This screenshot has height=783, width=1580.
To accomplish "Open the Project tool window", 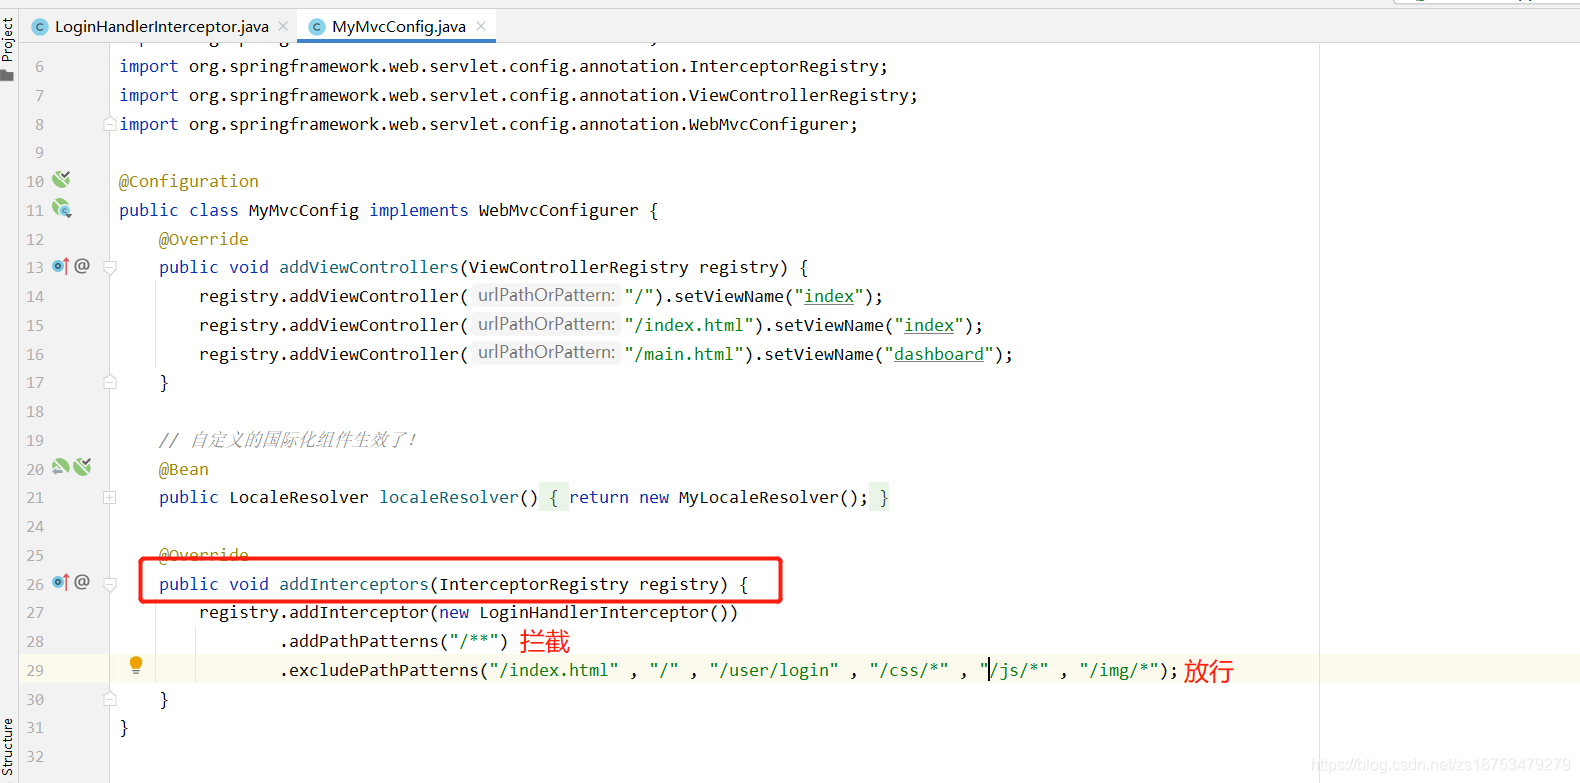I will (x=8, y=48).
